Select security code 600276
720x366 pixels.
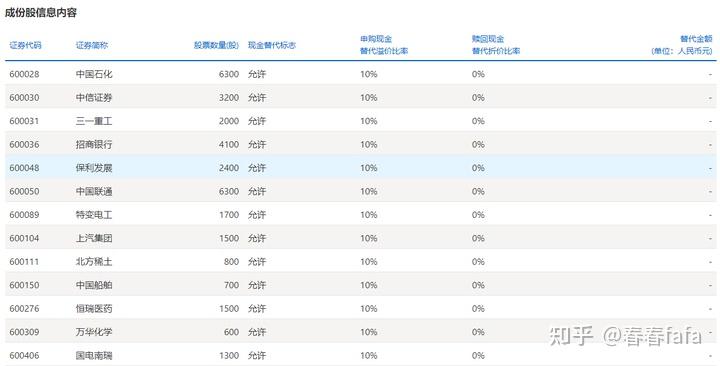click(24, 308)
